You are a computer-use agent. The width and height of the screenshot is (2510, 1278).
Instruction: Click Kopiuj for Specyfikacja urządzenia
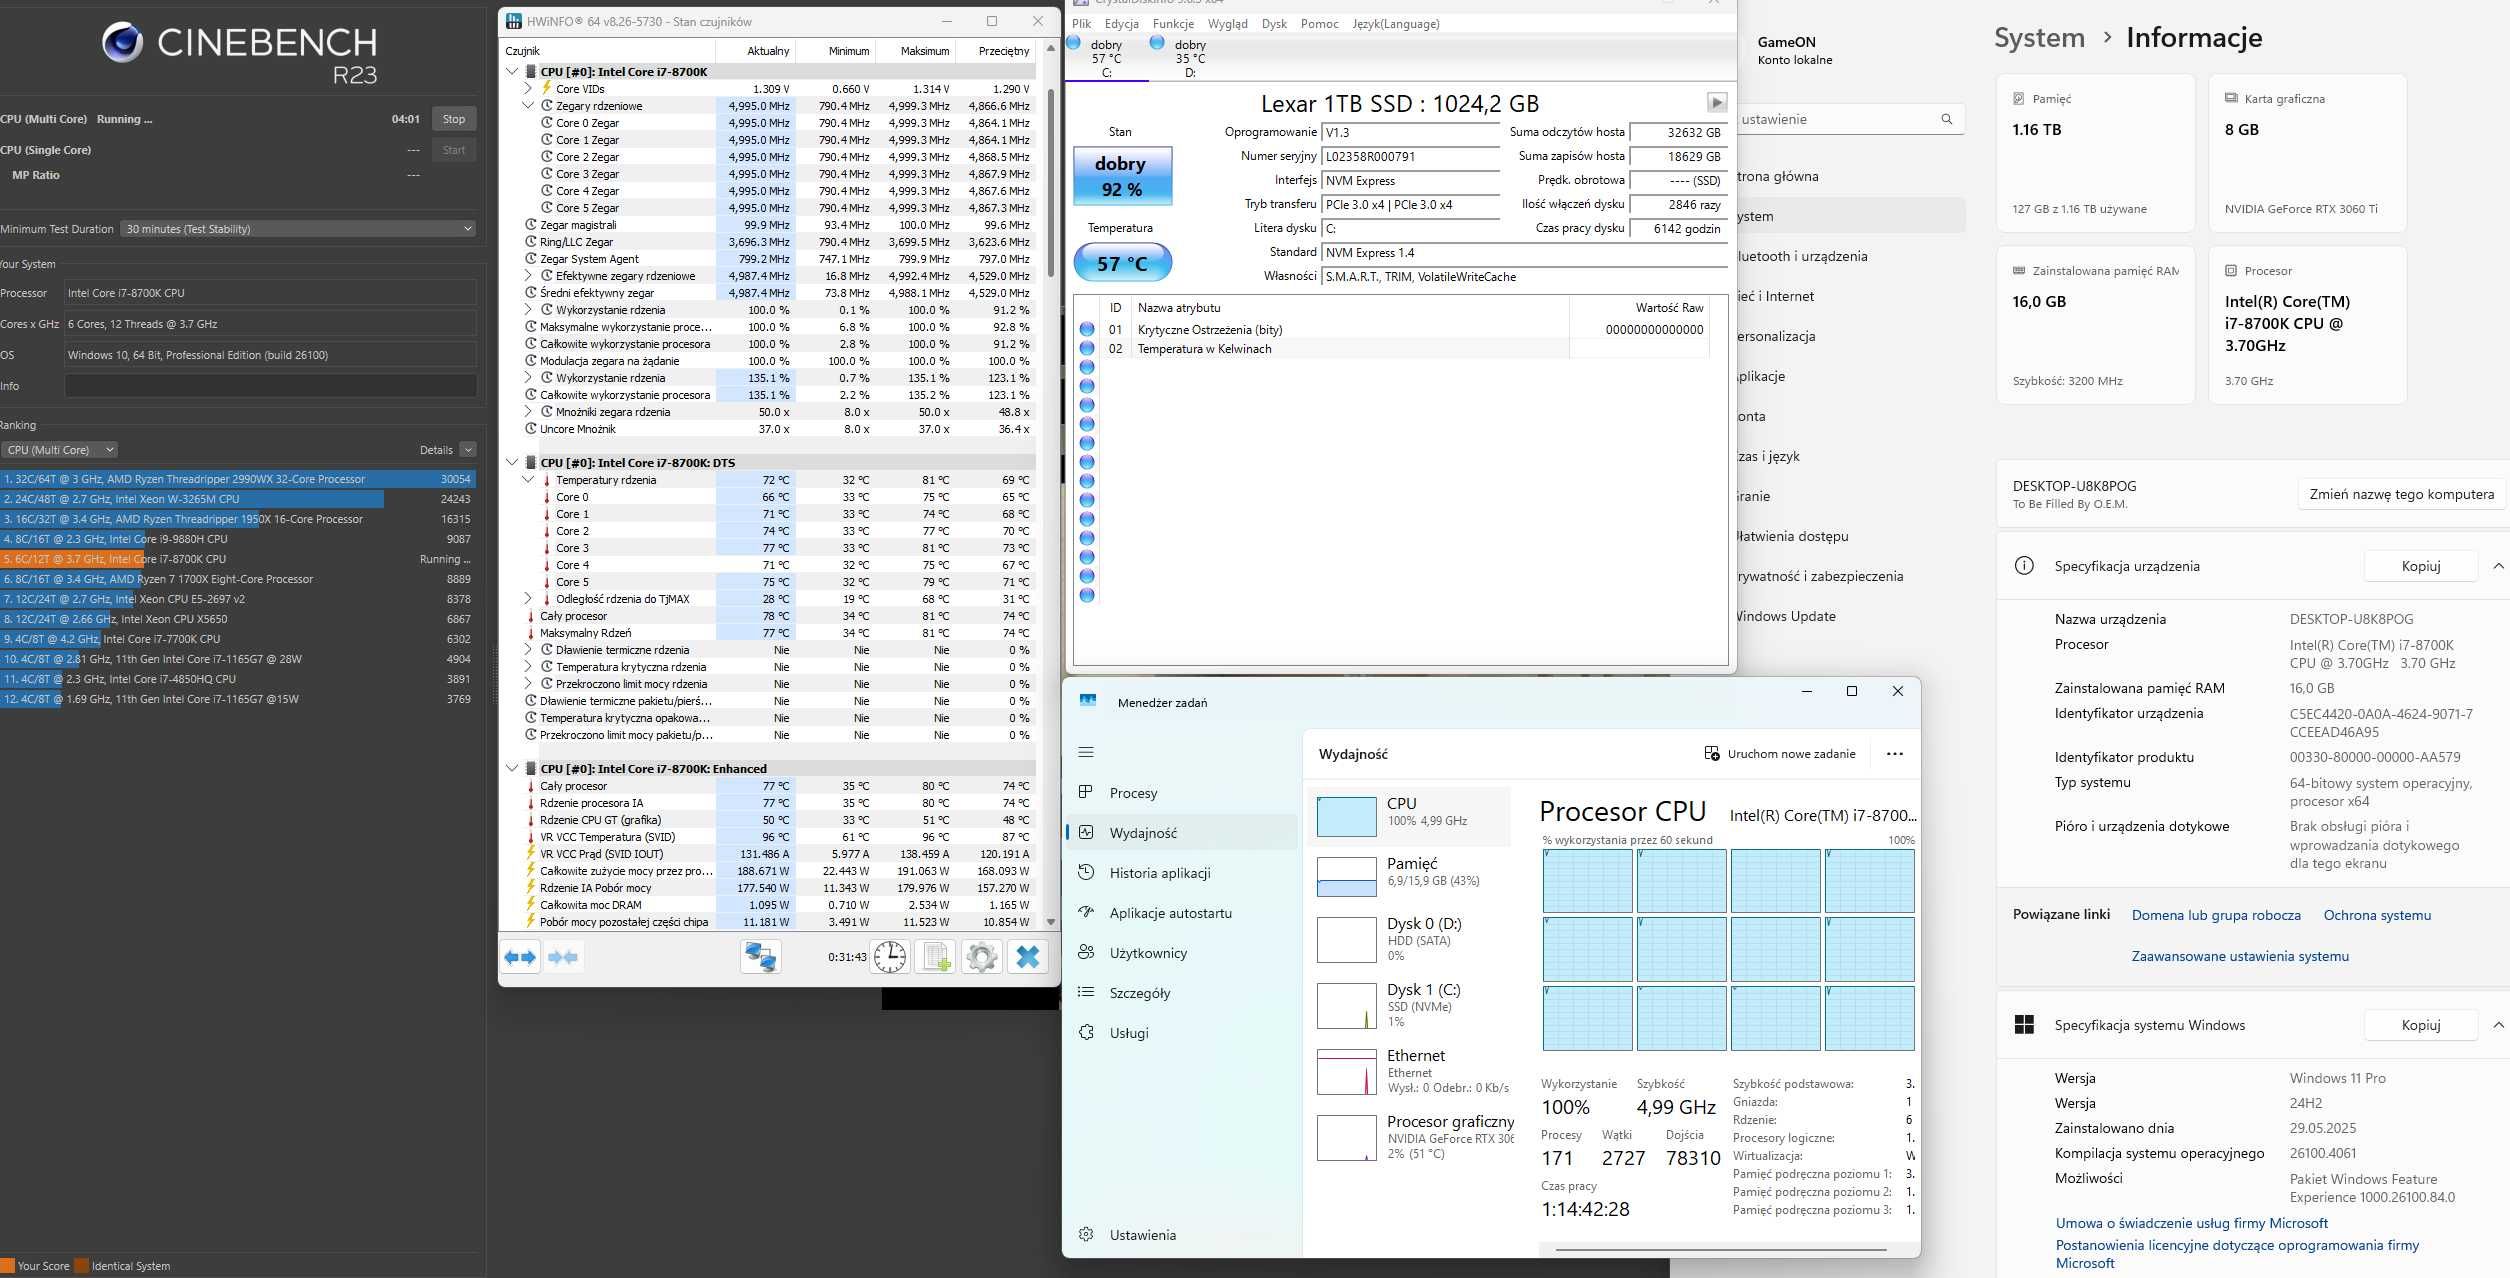coord(2420,566)
